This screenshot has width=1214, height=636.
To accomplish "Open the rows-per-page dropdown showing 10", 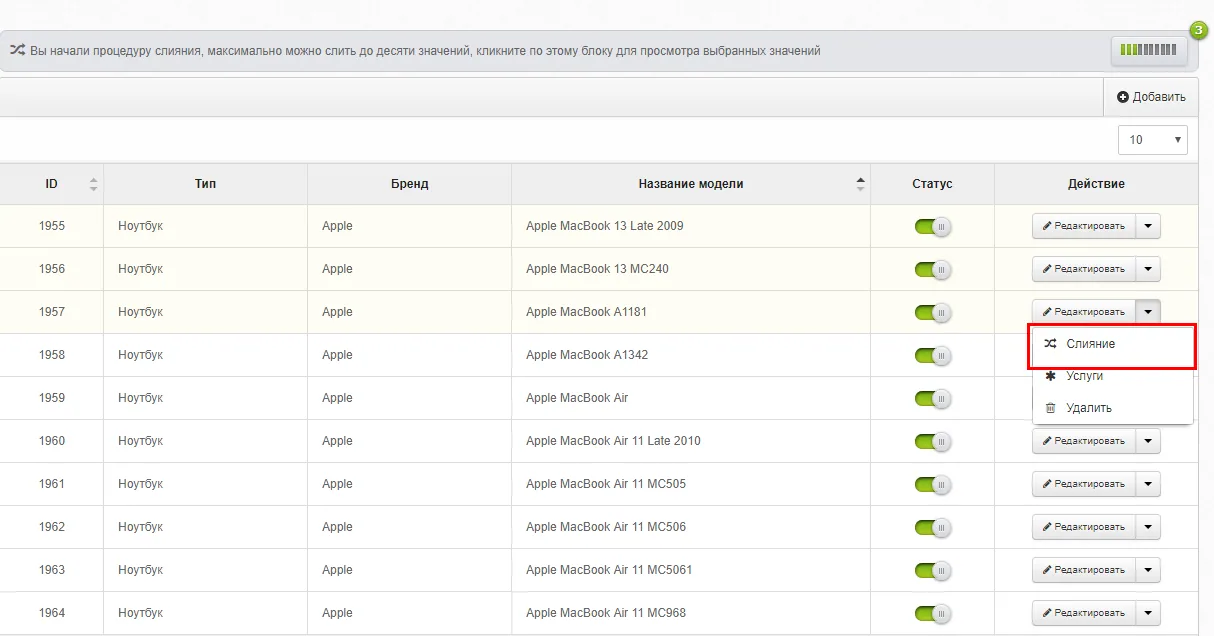I will tap(1153, 140).
